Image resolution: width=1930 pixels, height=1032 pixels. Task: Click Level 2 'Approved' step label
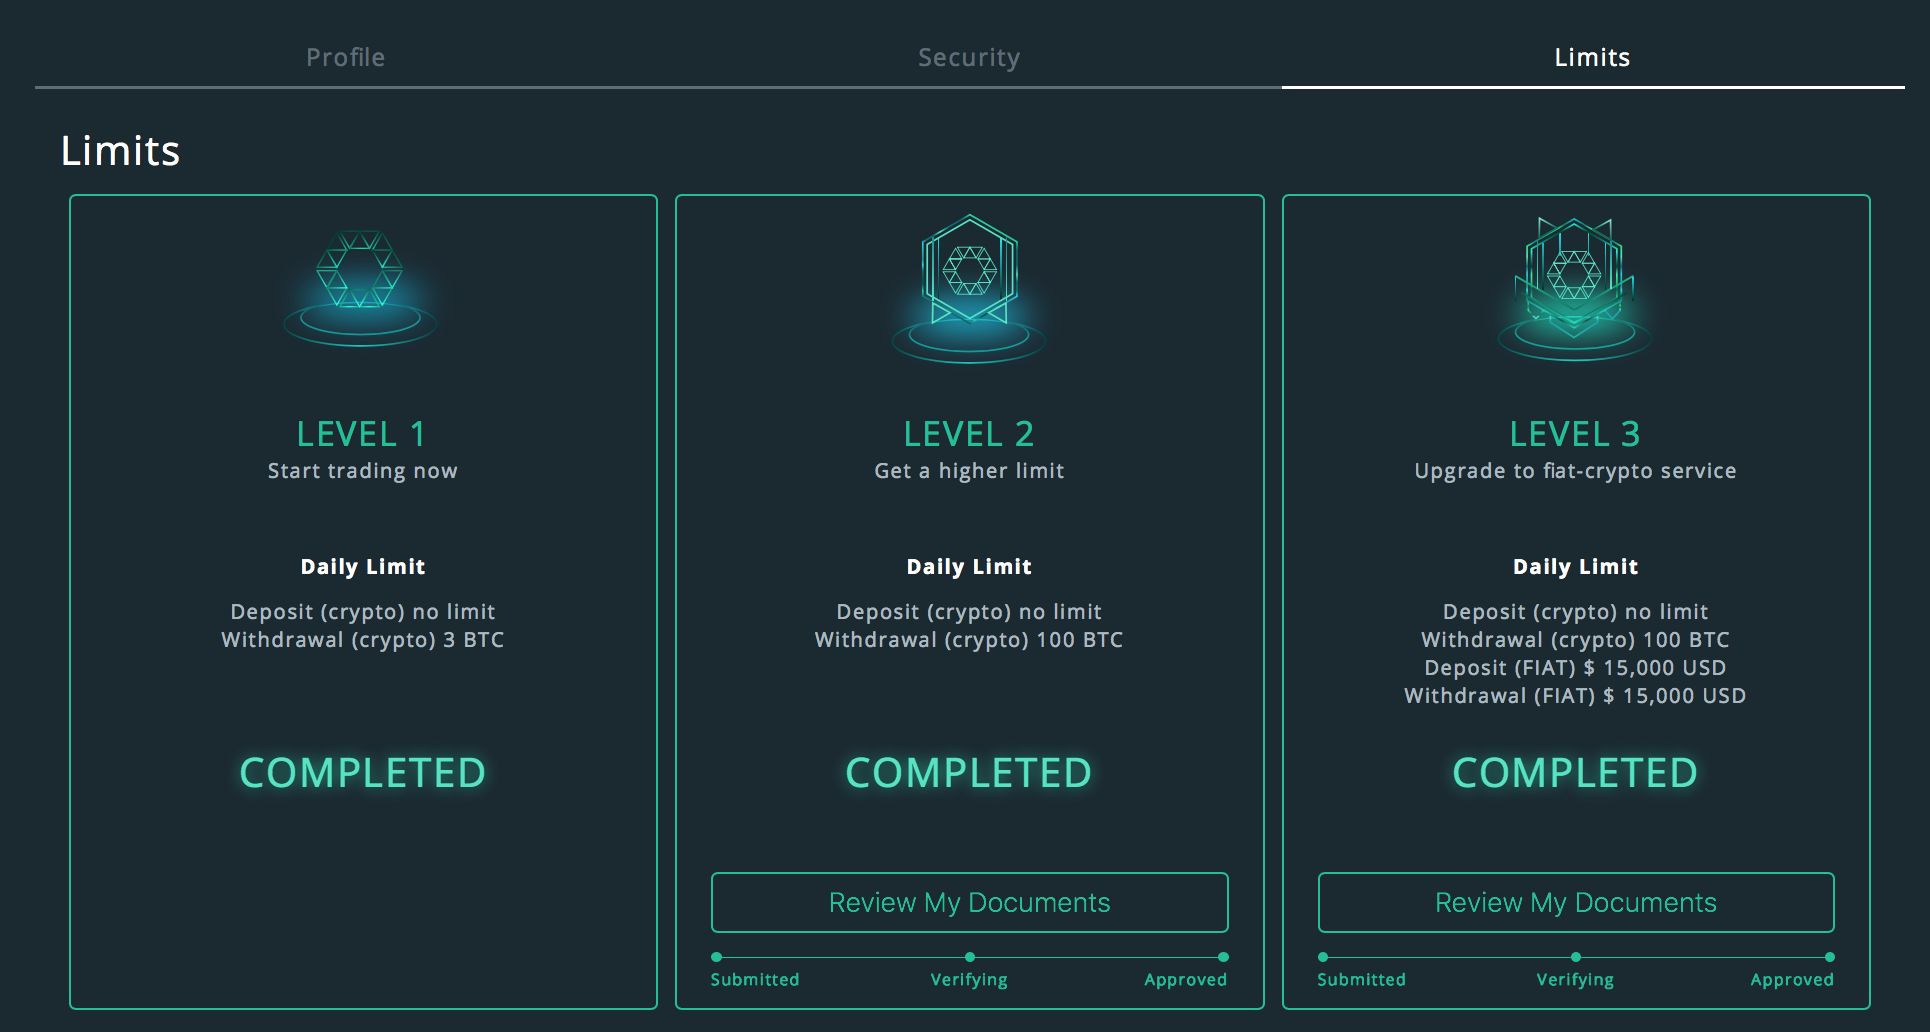[x=1185, y=980]
